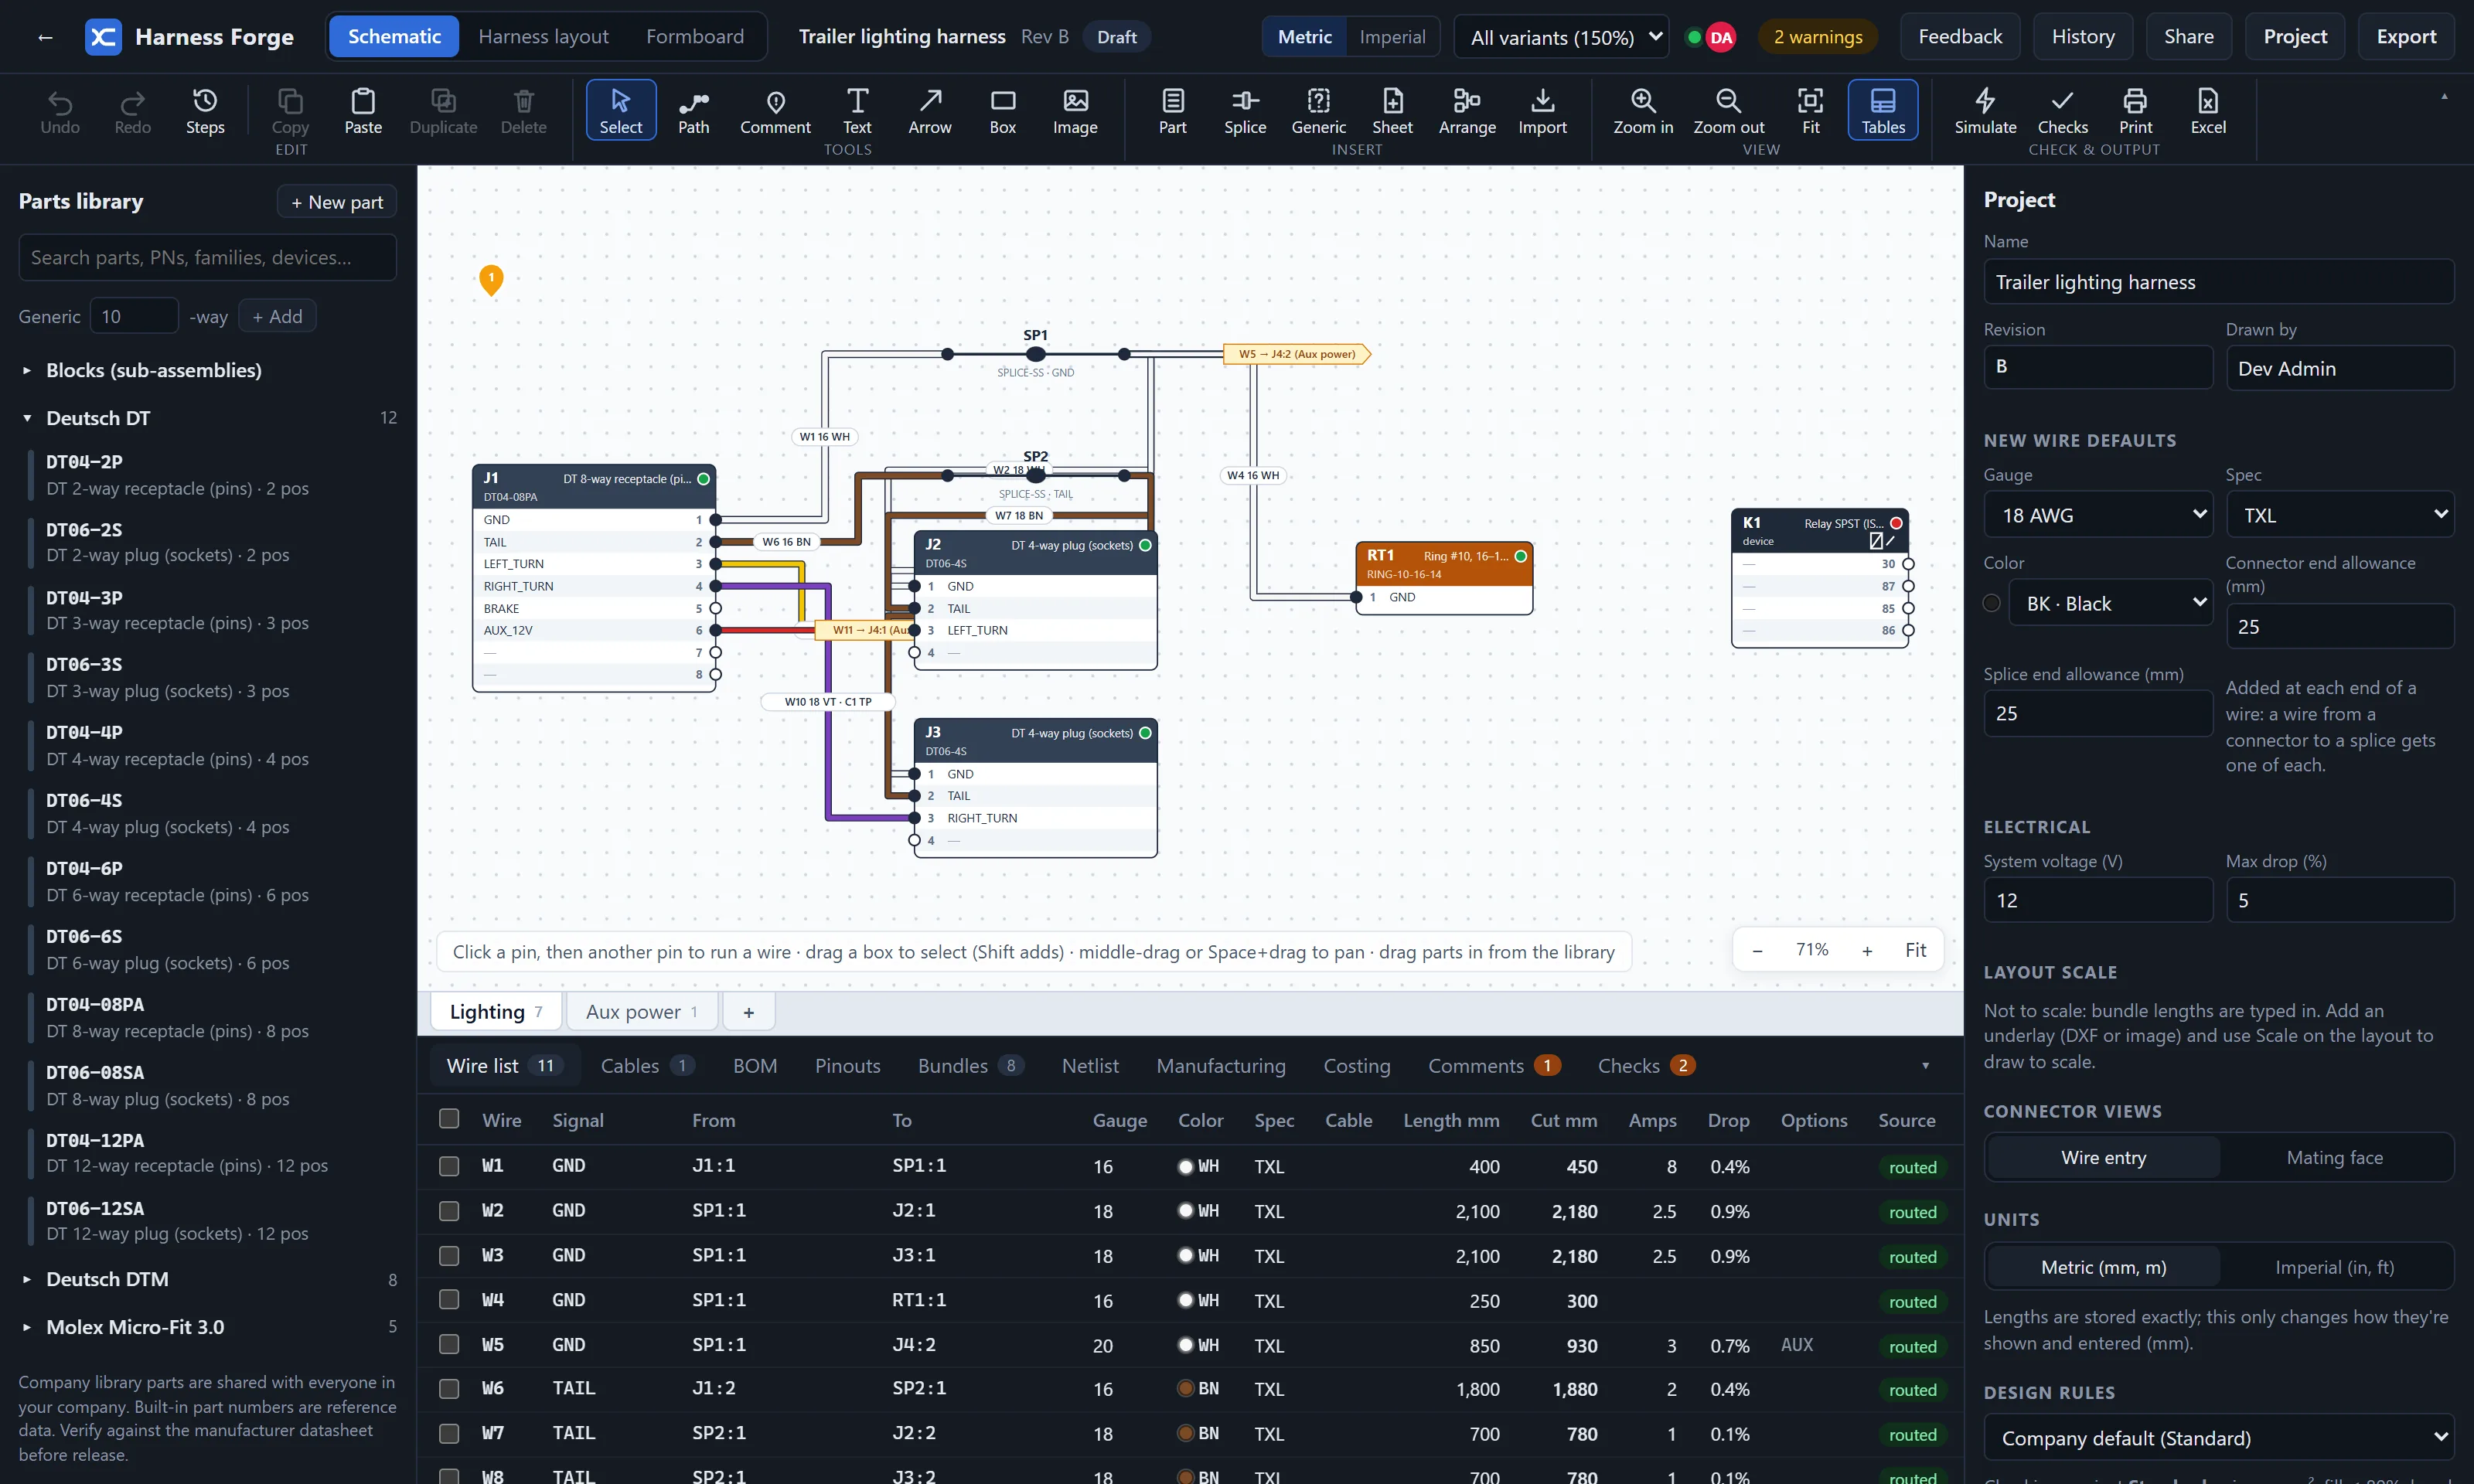The width and height of the screenshot is (2474, 1484).
Task: Open the Aux power sheet tab
Action: coord(641,1012)
